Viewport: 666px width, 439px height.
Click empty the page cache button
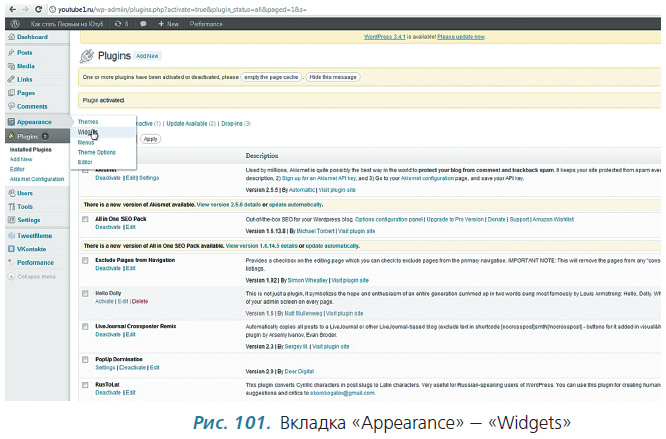click(x=271, y=77)
